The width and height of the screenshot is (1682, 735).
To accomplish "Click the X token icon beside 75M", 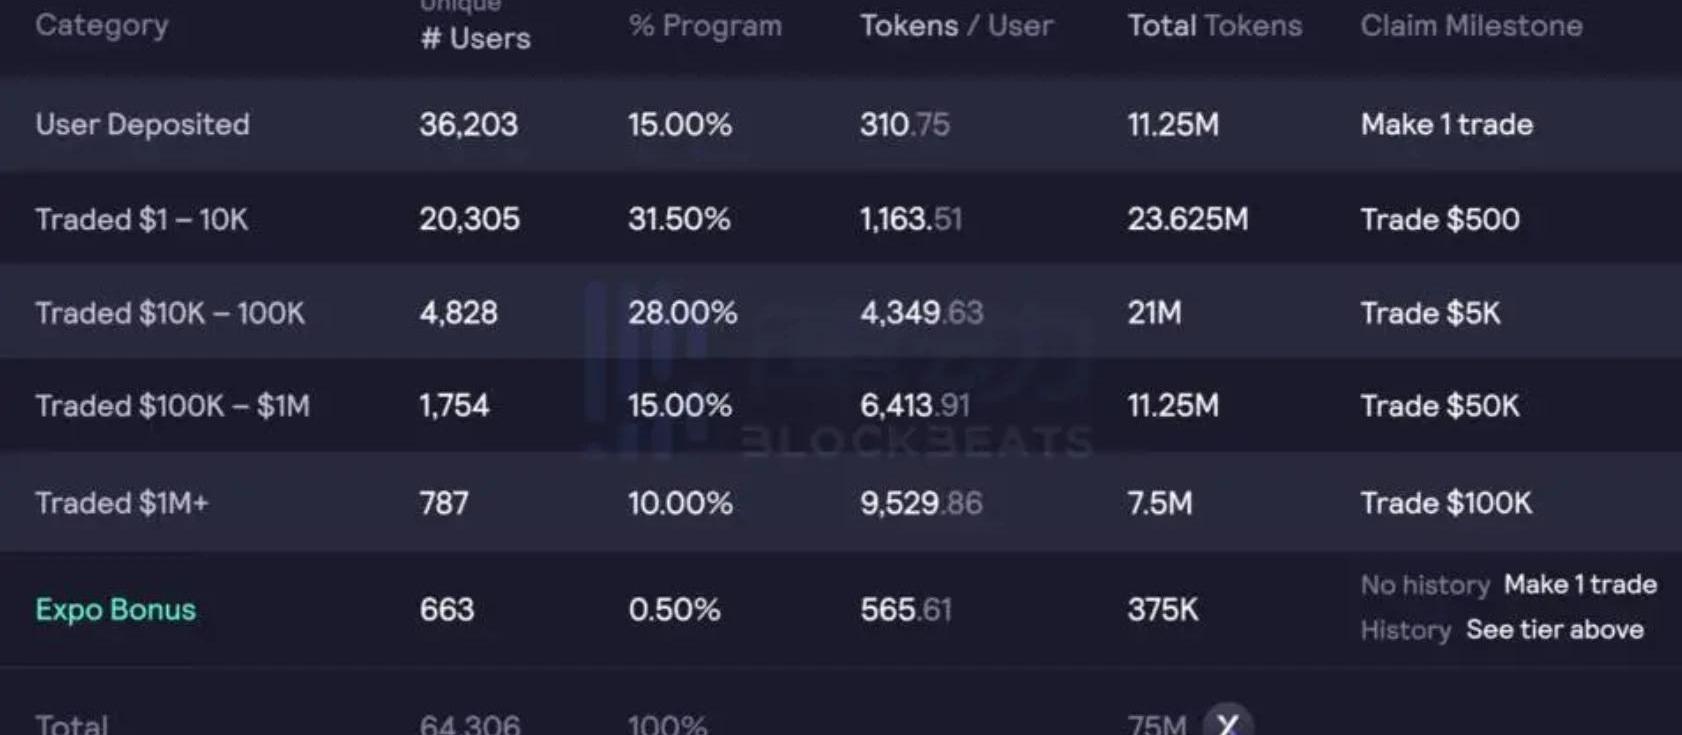I will click(x=1228, y=722).
